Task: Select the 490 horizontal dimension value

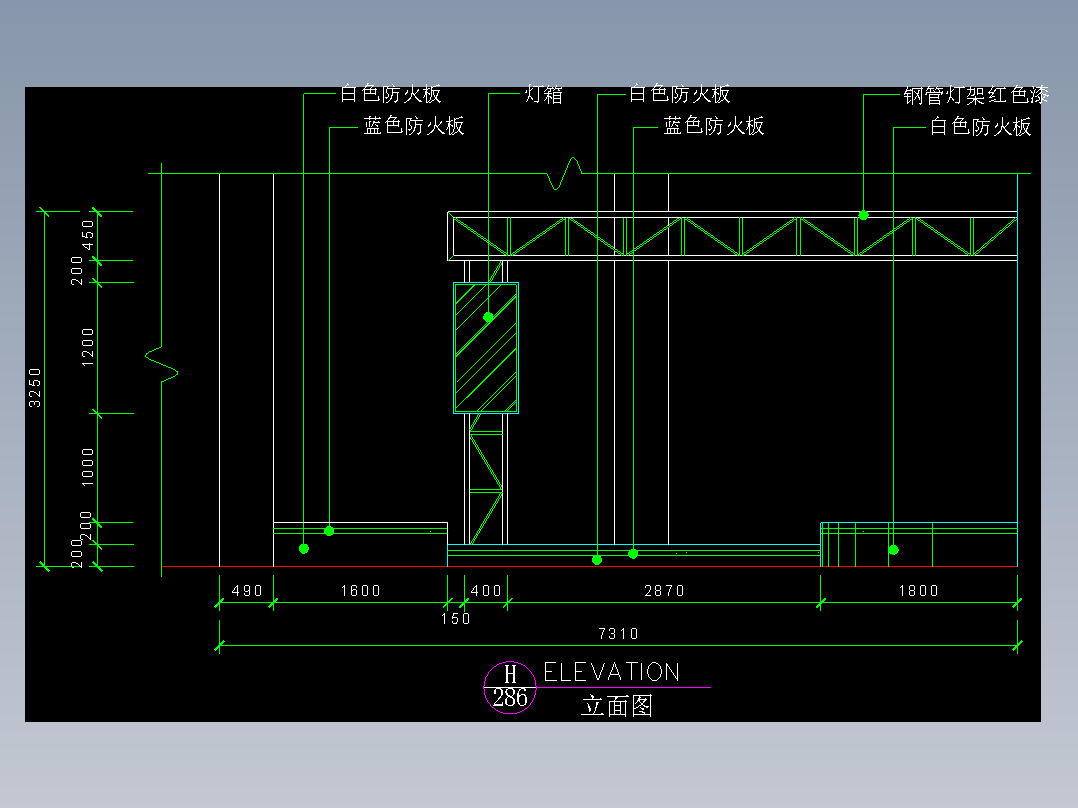Action: (x=247, y=591)
